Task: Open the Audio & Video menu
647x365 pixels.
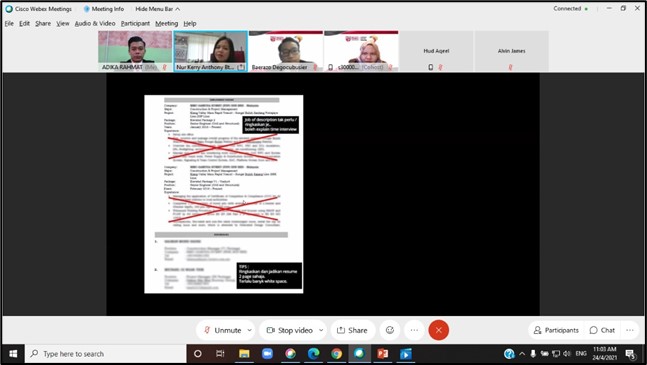Action: [95, 24]
